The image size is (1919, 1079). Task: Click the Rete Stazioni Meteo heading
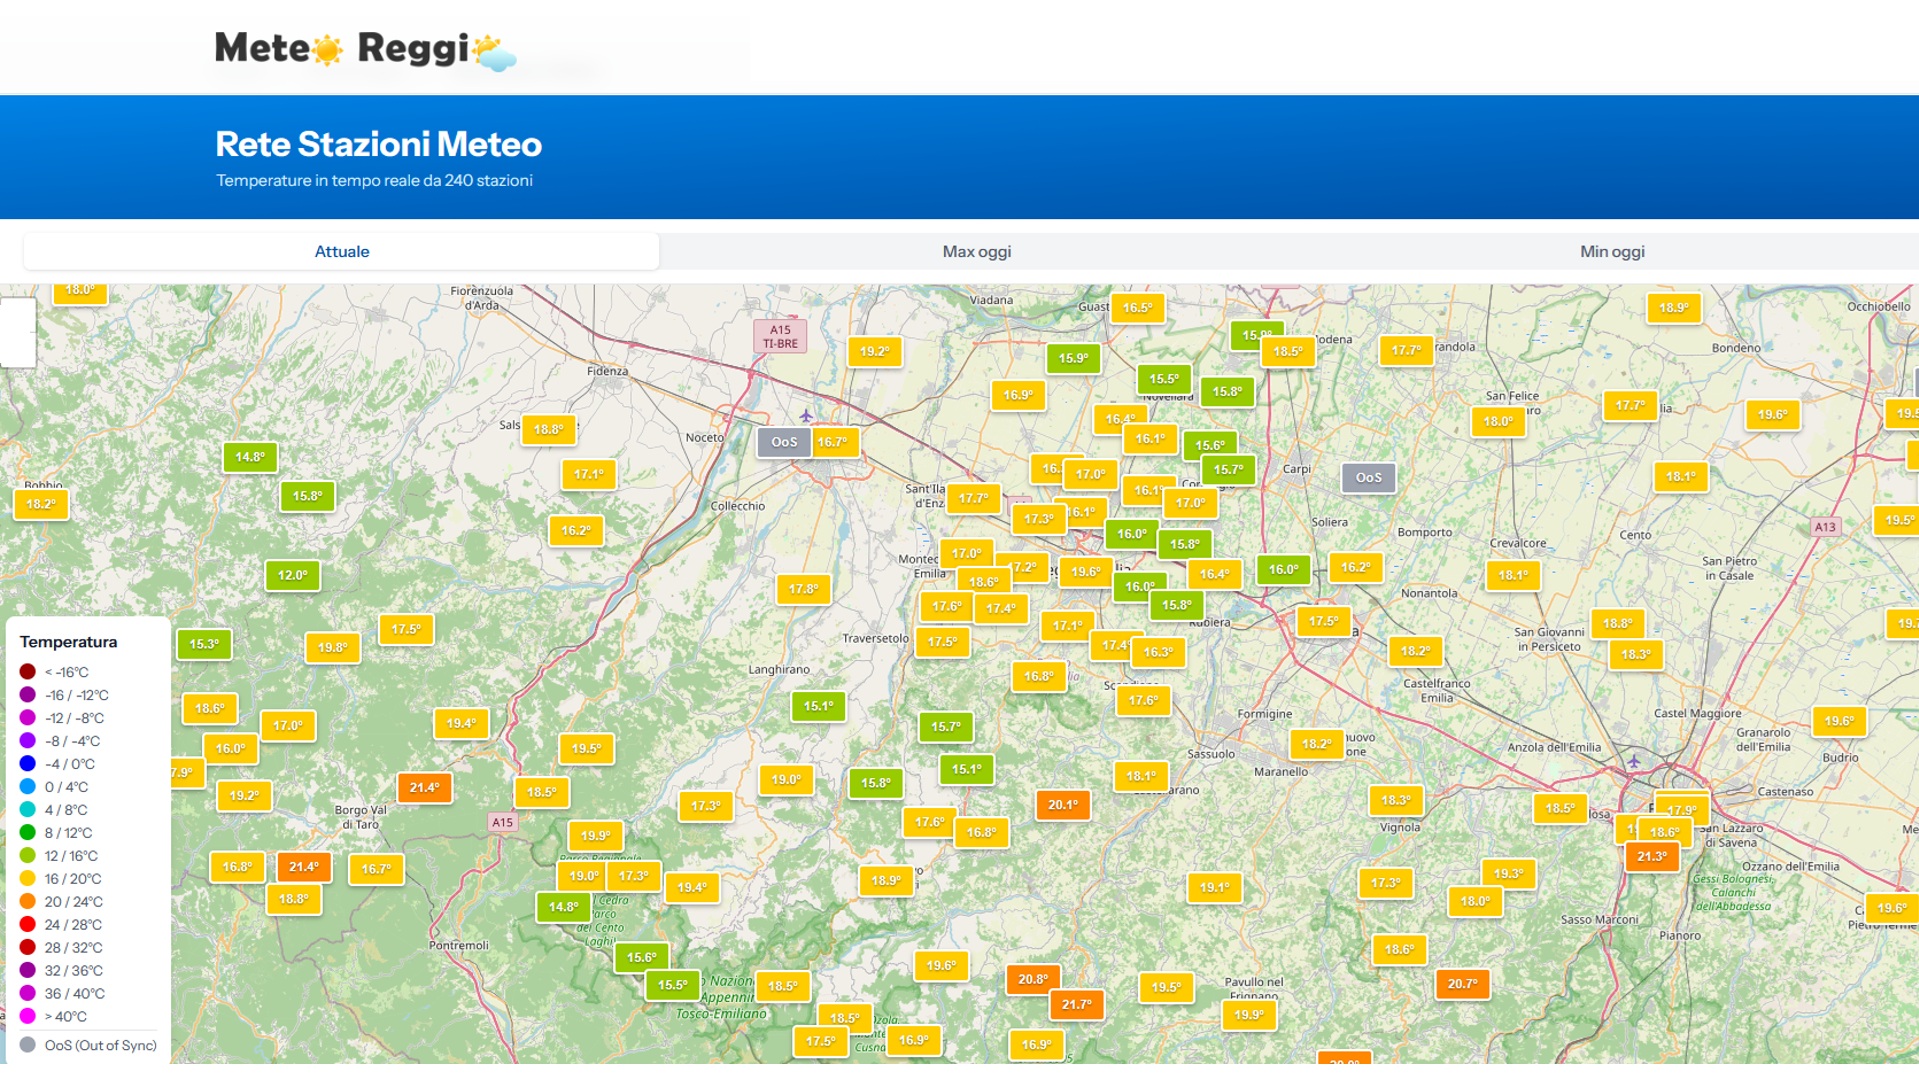378,145
